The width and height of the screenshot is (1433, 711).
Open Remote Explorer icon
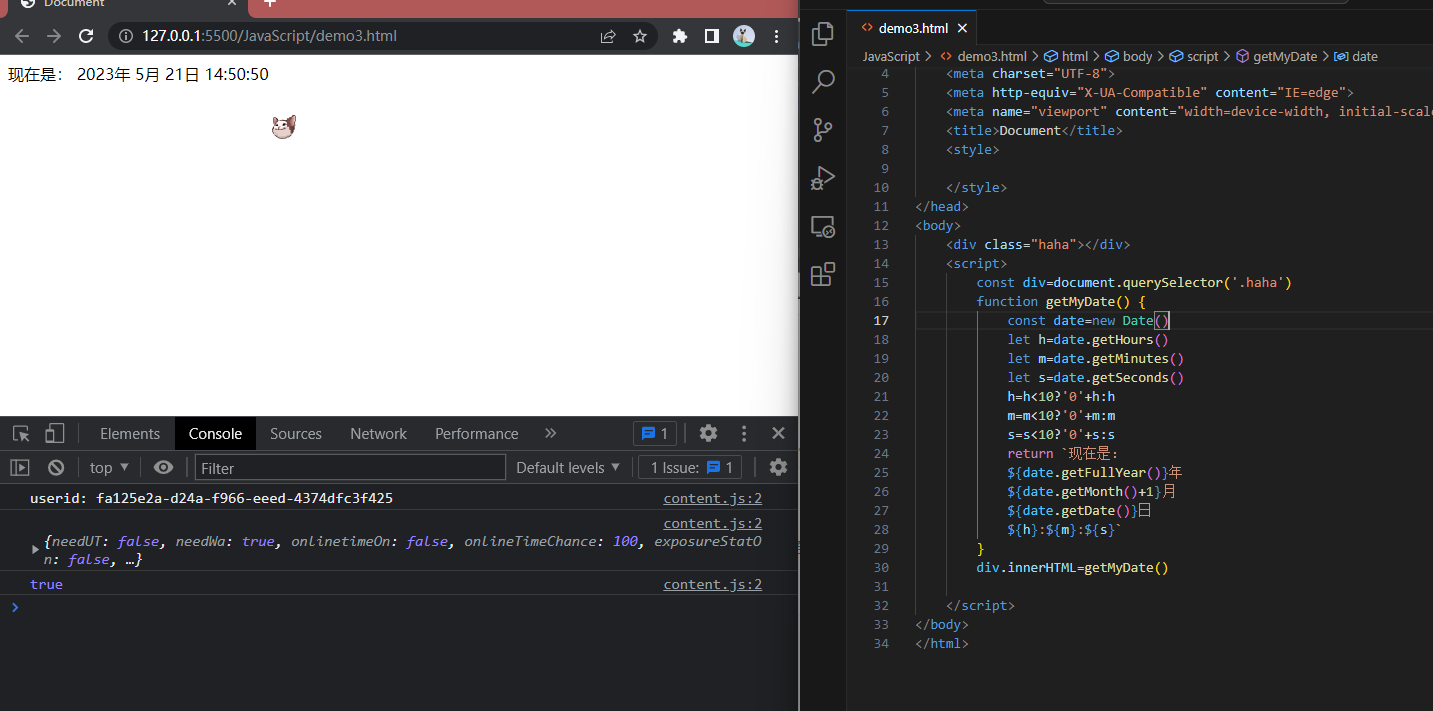point(823,226)
